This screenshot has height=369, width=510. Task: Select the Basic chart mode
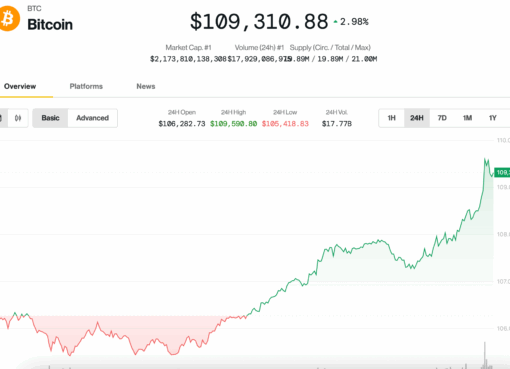(50, 118)
